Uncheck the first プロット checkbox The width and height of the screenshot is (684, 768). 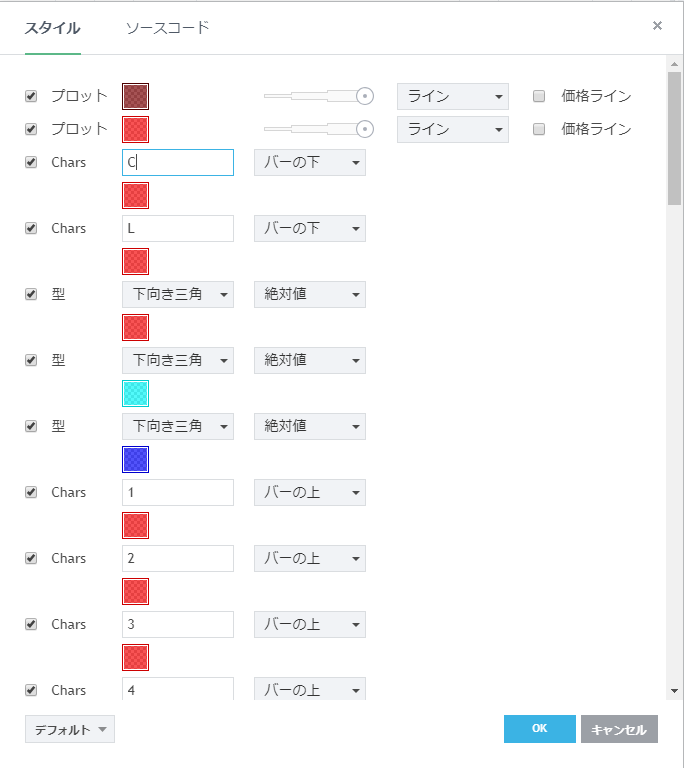(x=31, y=97)
